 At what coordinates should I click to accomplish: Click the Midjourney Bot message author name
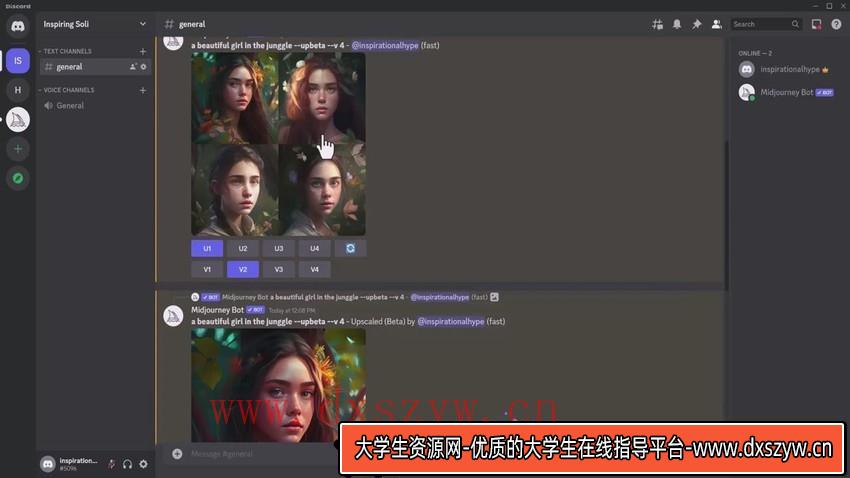[217, 310]
